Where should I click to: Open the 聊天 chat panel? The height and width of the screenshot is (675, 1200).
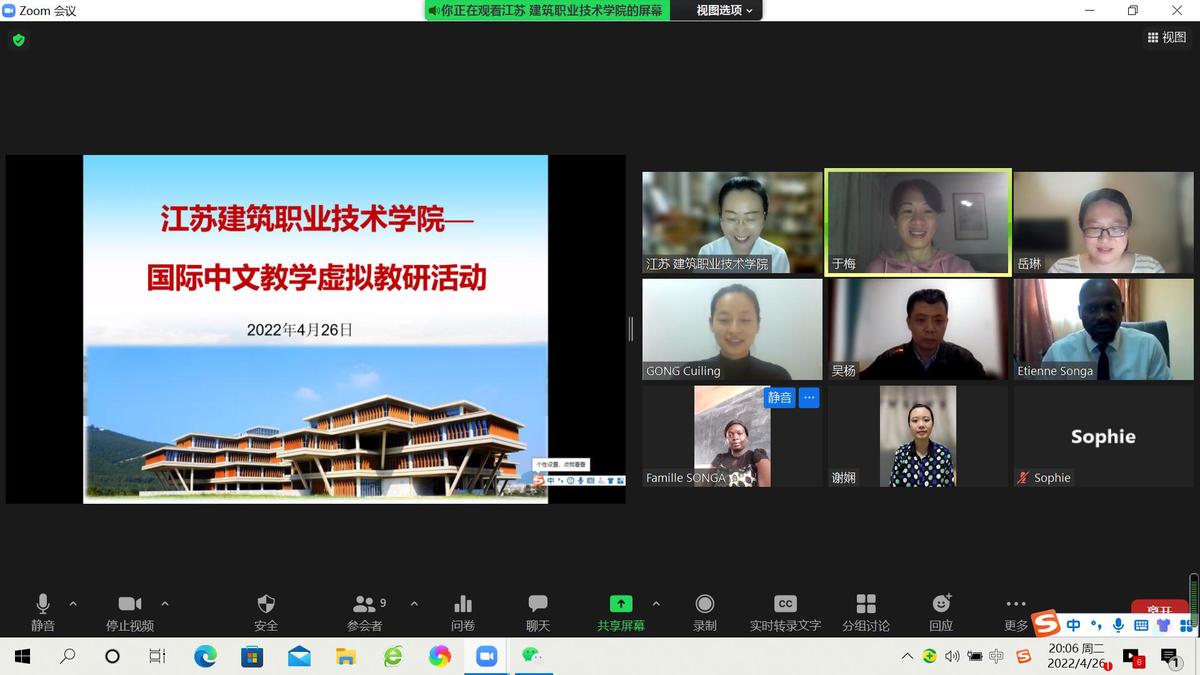538,611
